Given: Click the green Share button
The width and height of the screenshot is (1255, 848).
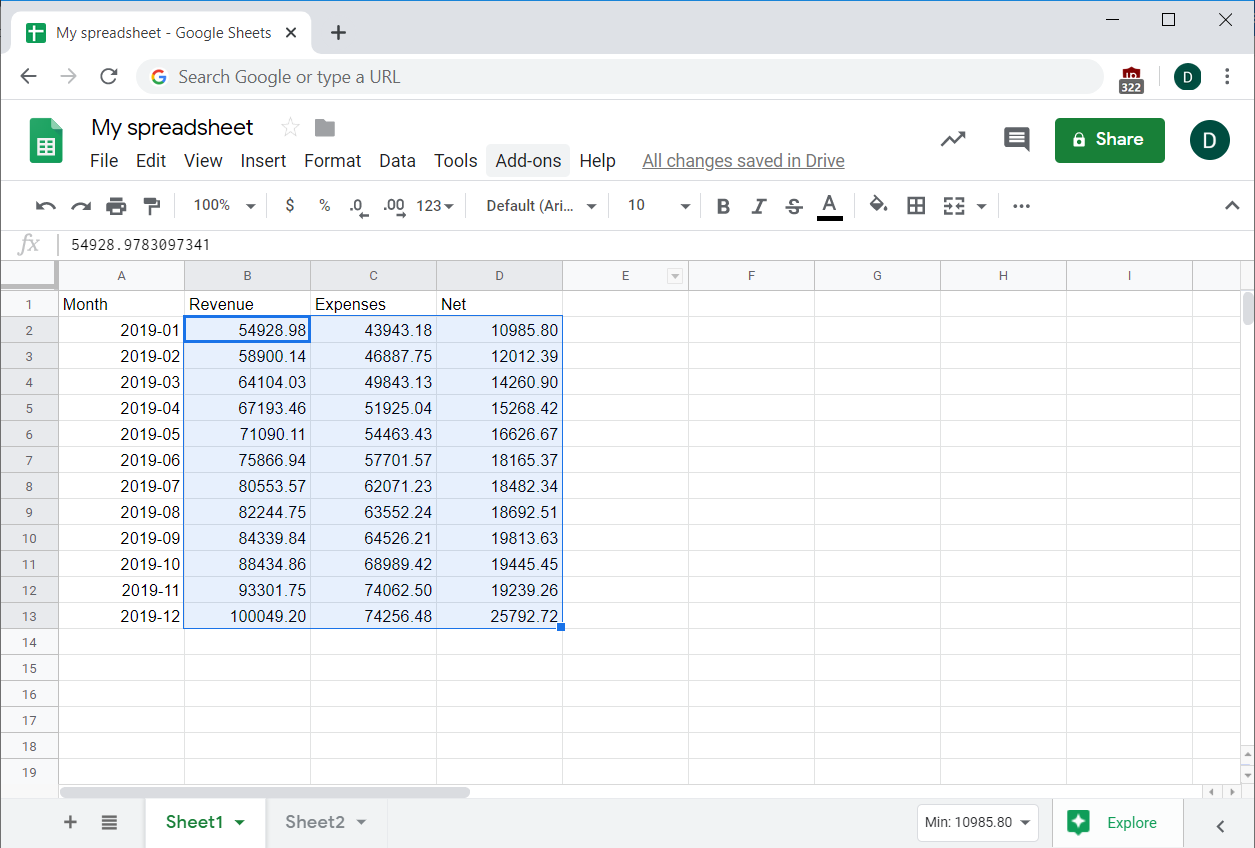Looking at the screenshot, I should [x=1109, y=140].
